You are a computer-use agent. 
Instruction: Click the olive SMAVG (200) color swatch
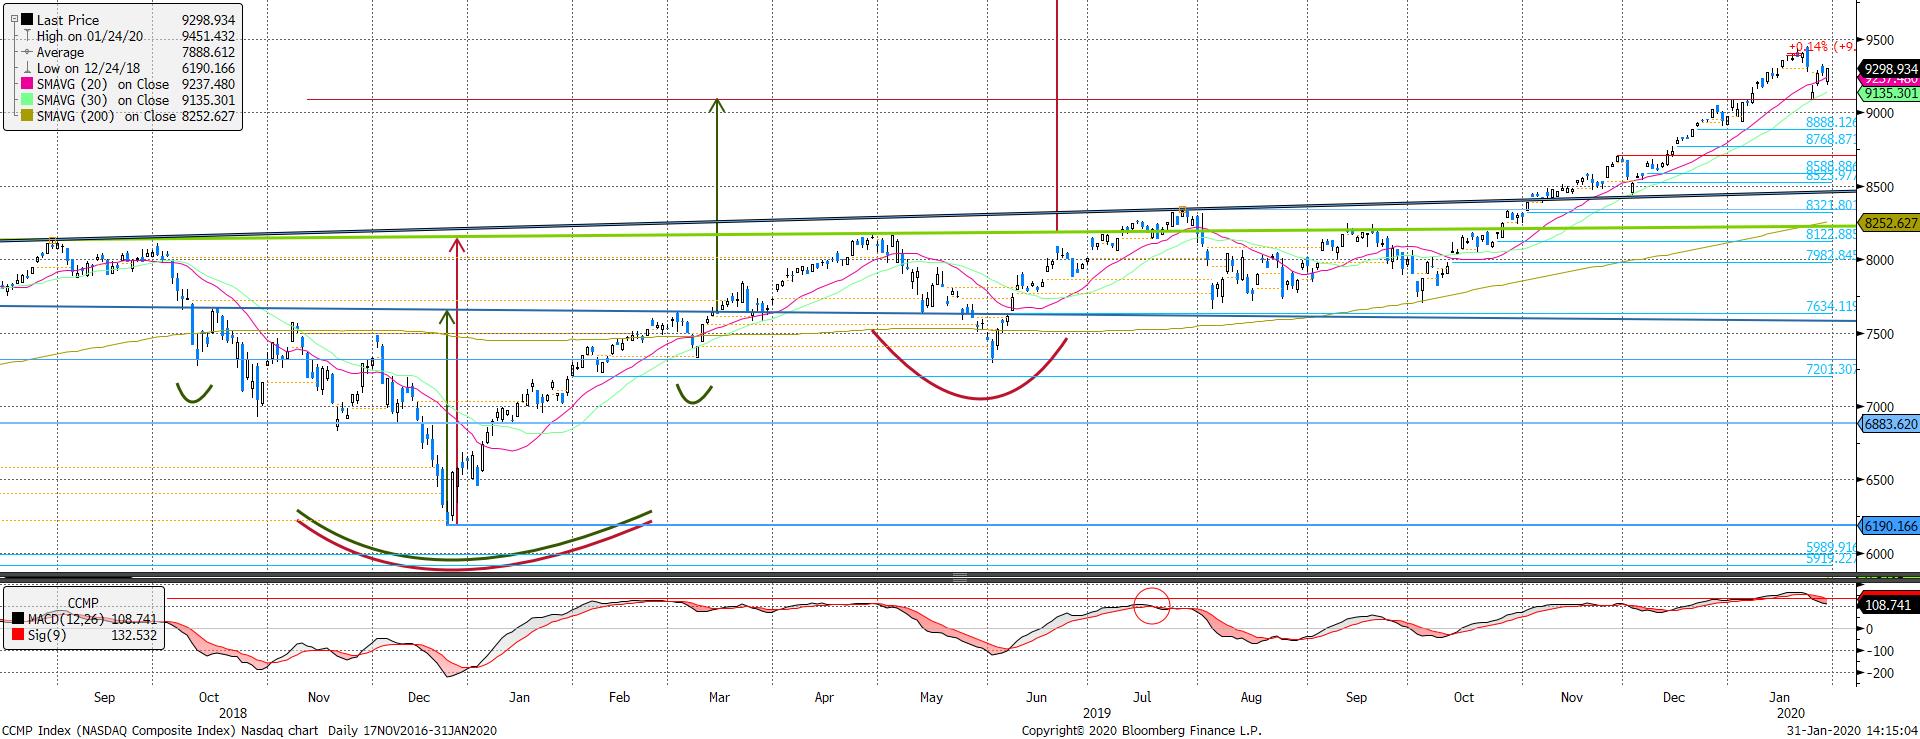click(25, 117)
